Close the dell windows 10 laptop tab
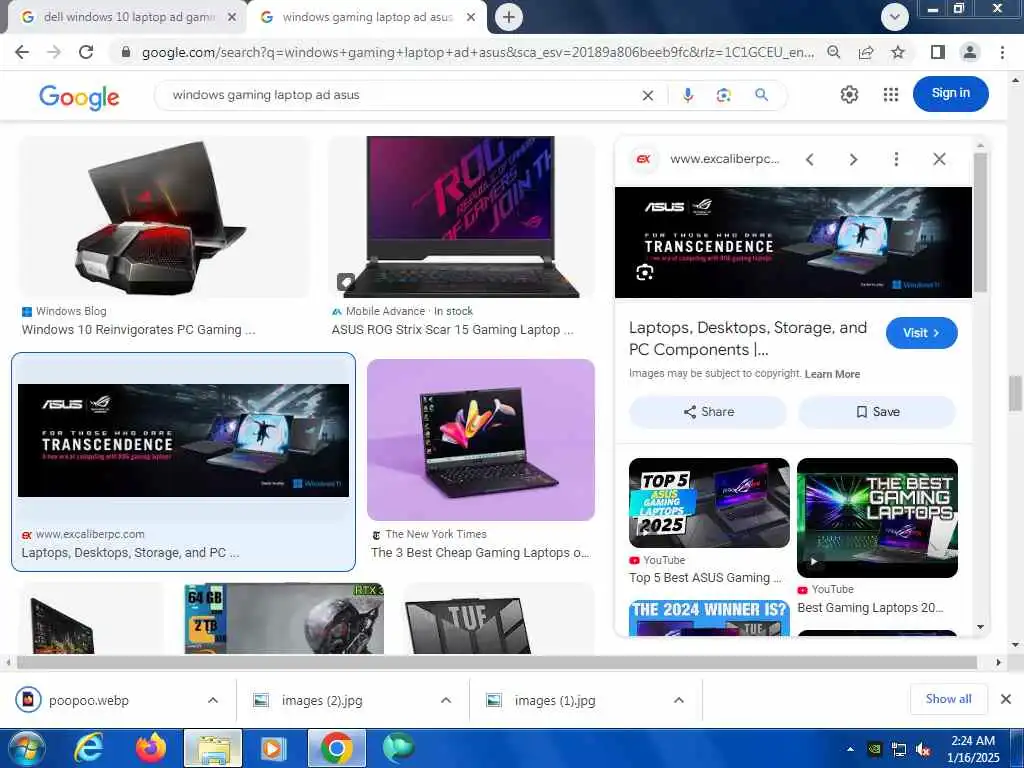Screen dimensions: 1024x768 pos(232,18)
